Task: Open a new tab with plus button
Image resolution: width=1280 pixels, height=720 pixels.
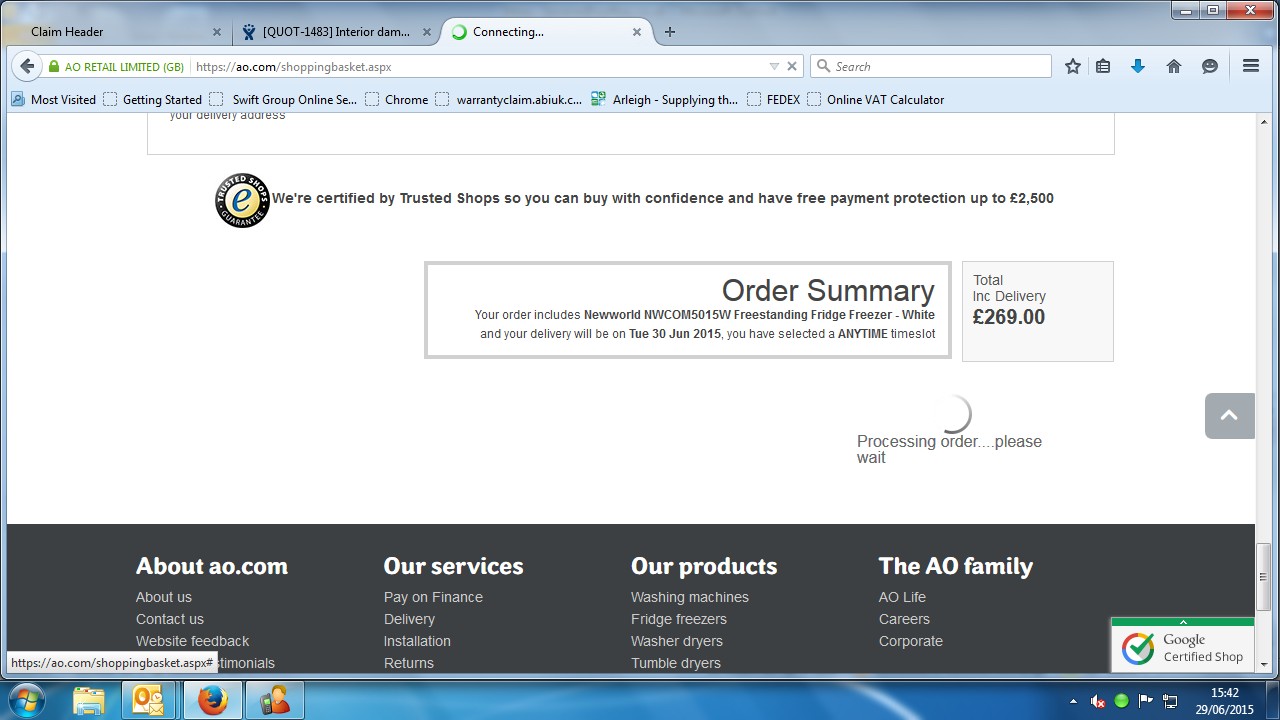Action: pyautogui.click(x=670, y=32)
